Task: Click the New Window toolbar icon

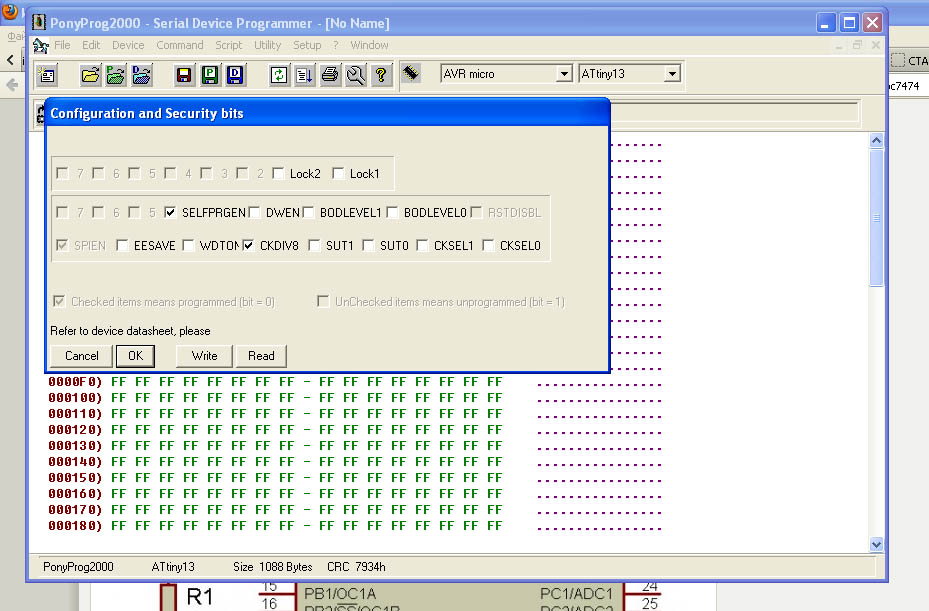Action: [46, 75]
